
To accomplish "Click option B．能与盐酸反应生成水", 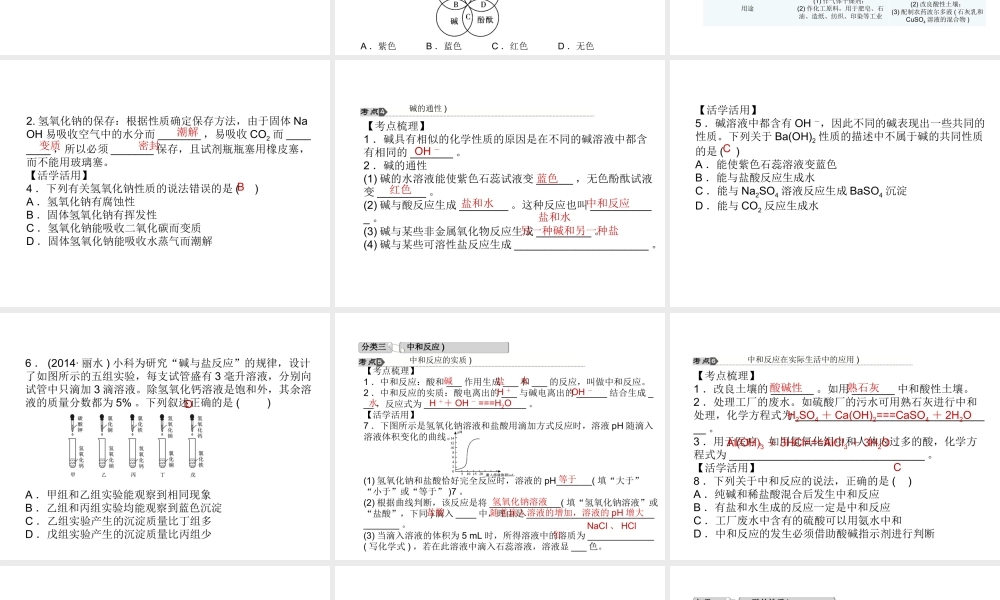I will 754,178.
